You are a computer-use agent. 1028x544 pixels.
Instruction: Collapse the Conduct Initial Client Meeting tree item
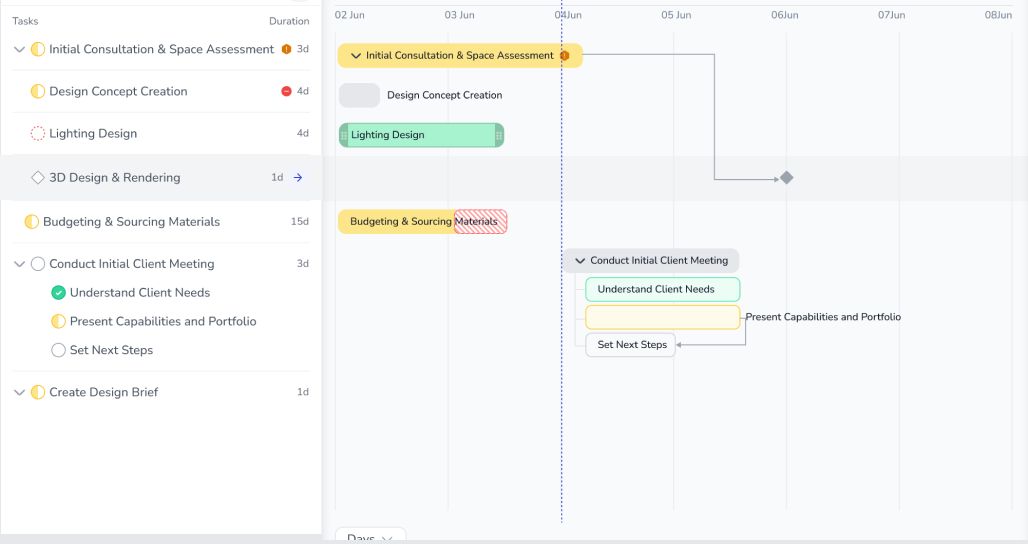[19, 264]
